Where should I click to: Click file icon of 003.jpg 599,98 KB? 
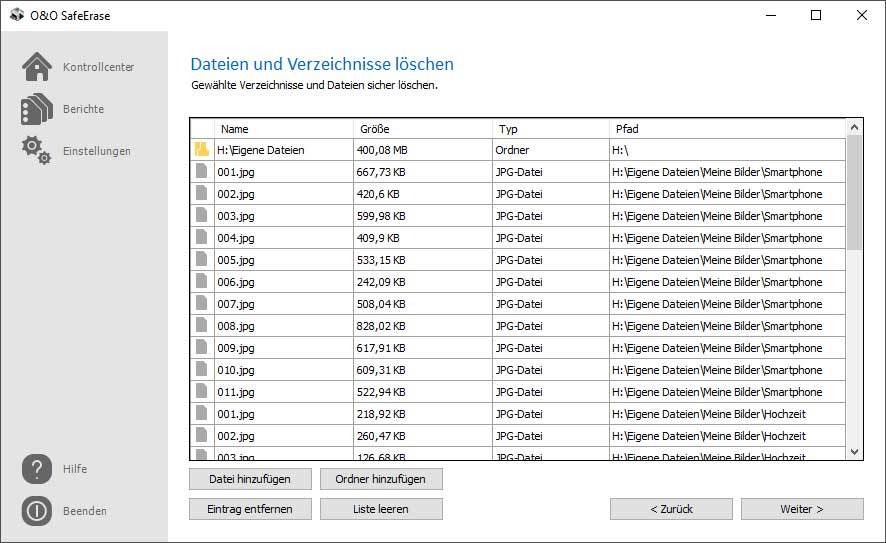pyautogui.click(x=202, y=215)
